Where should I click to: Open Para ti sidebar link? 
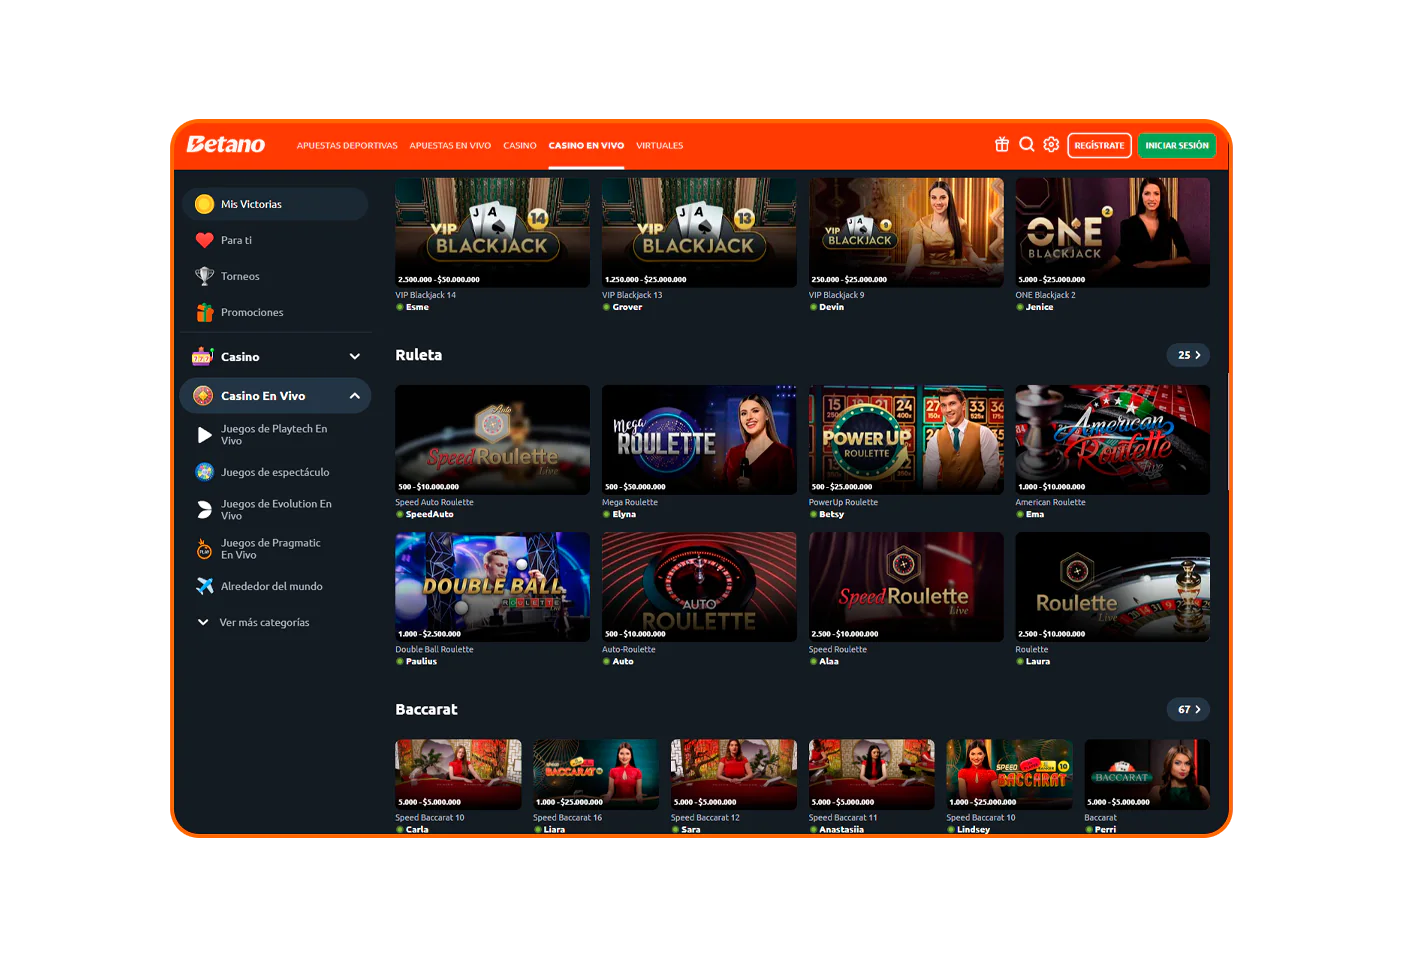pos(236,240)
